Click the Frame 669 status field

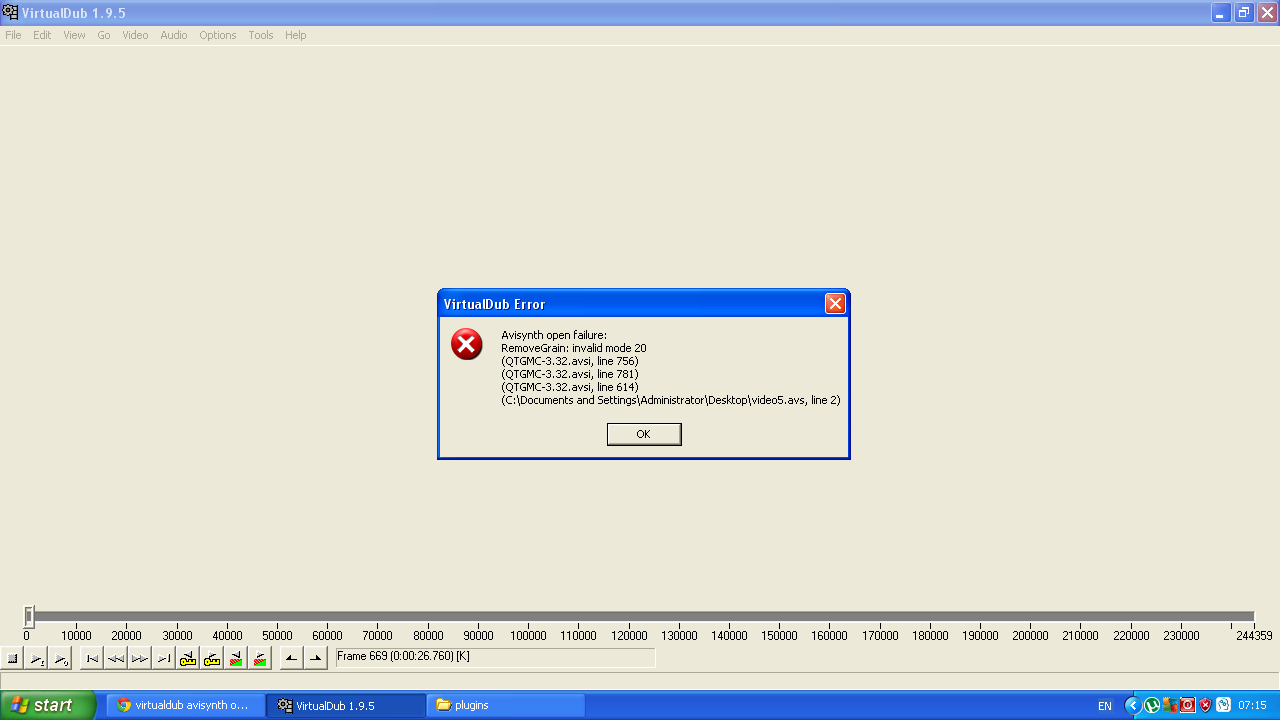(495, 657)
